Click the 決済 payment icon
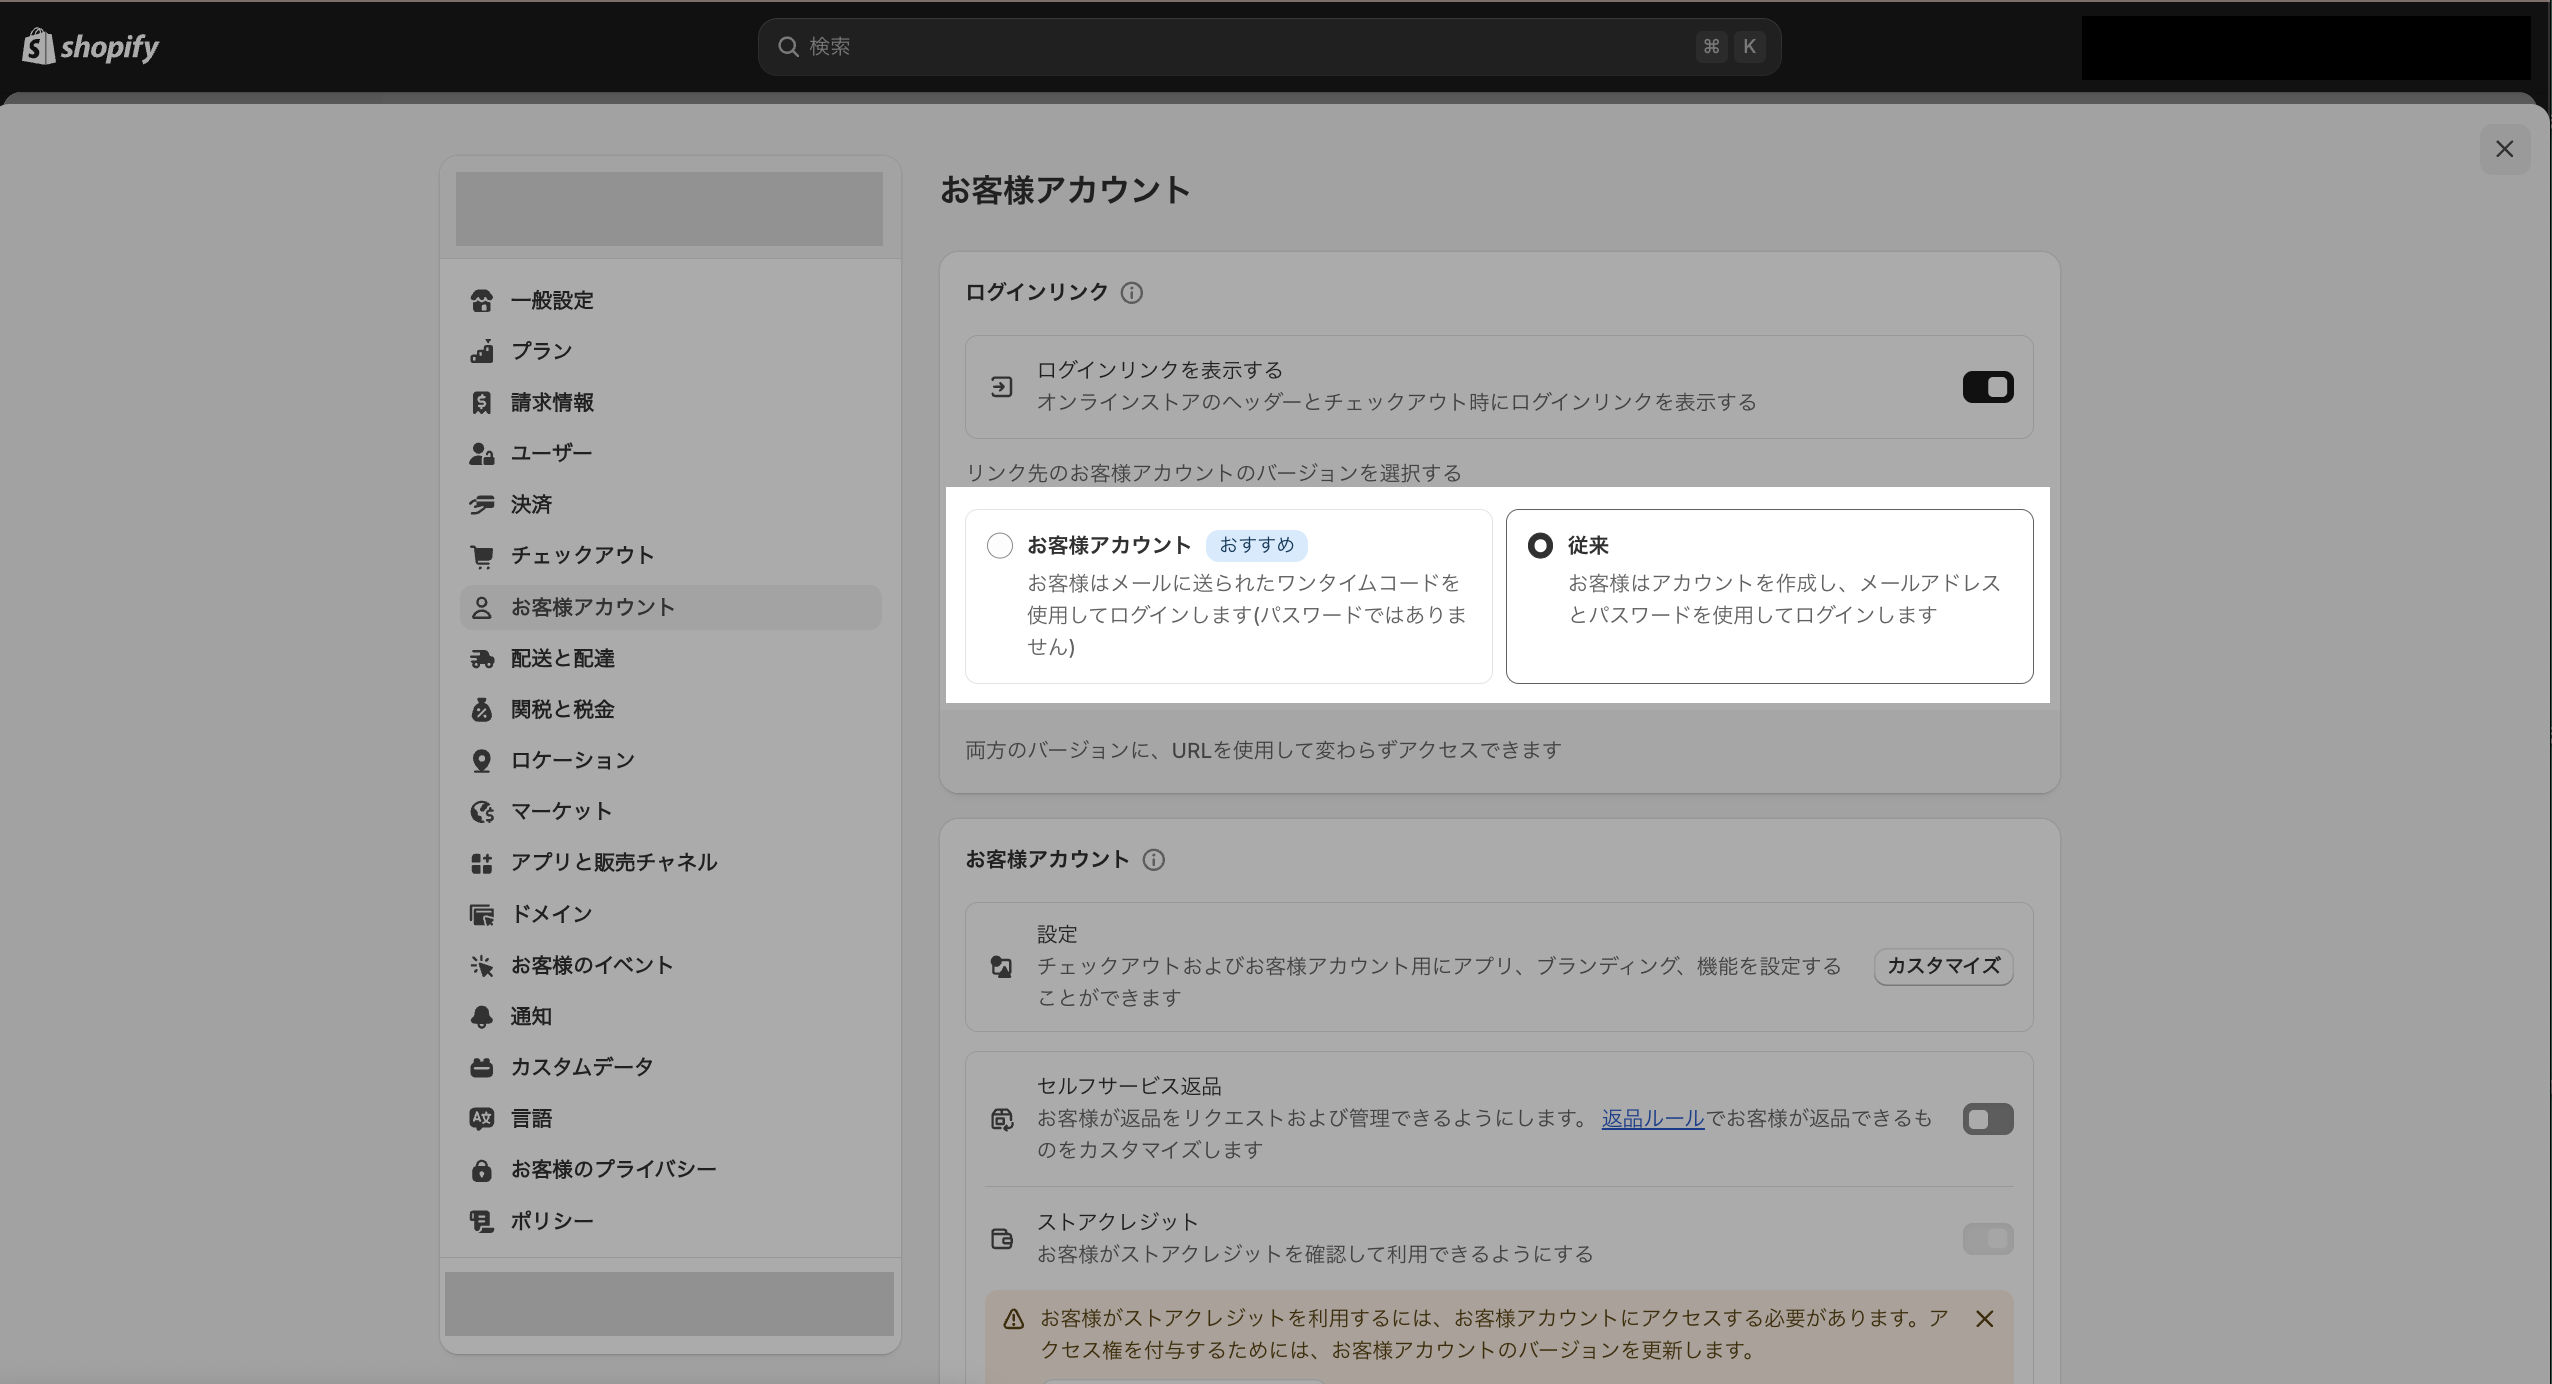Screen dimensions: 2552x1384 click(481, 504)
